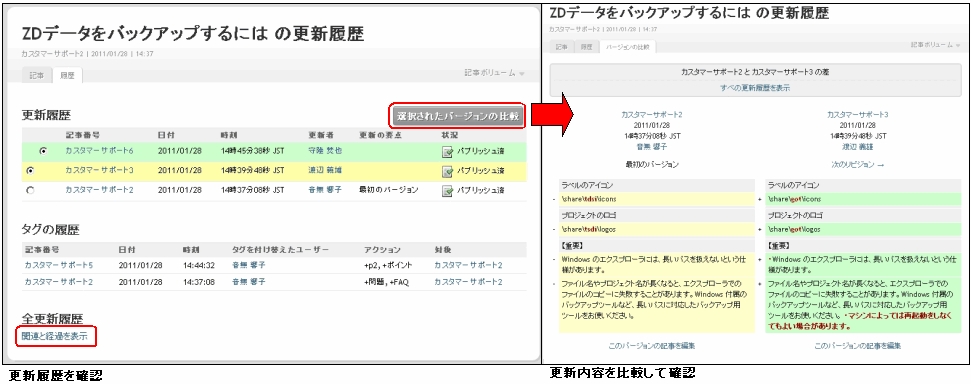This screenshot has height=384, width=971.
Task: Click 最初のバージョン summary cell in history table
Action: click(389, 190)
